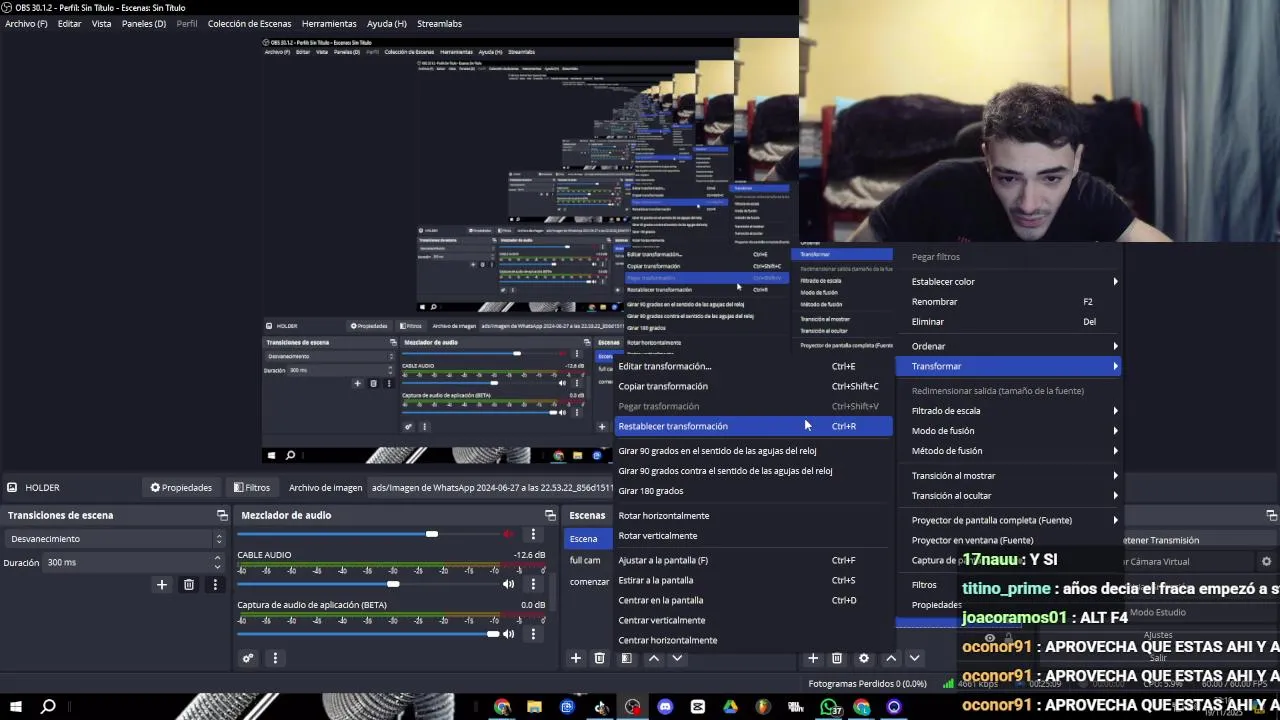The height and width of the screenshot is (720, 1280).
Task: Click the Archivo de imagen path field
Action: click(x=492, y=488)
